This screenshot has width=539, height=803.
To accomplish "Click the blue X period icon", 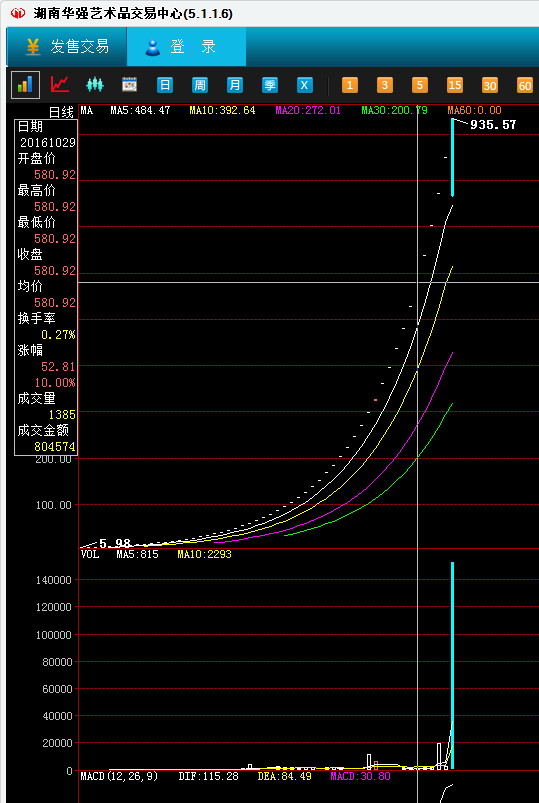I will tap(305, 85).
